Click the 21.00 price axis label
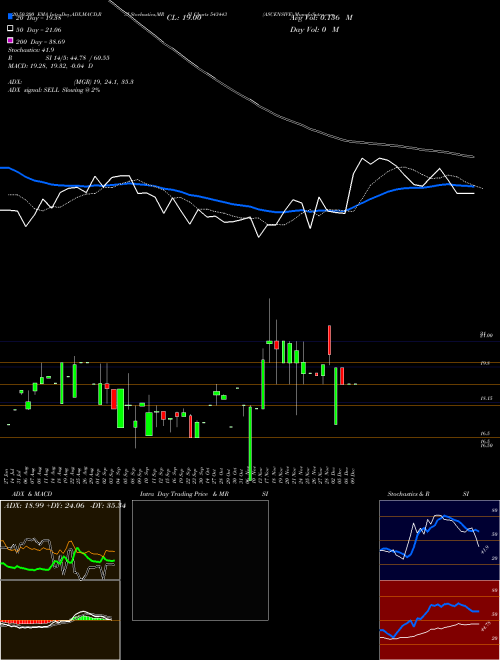Viewport: 500px width, 660px height. pos(486,335)
